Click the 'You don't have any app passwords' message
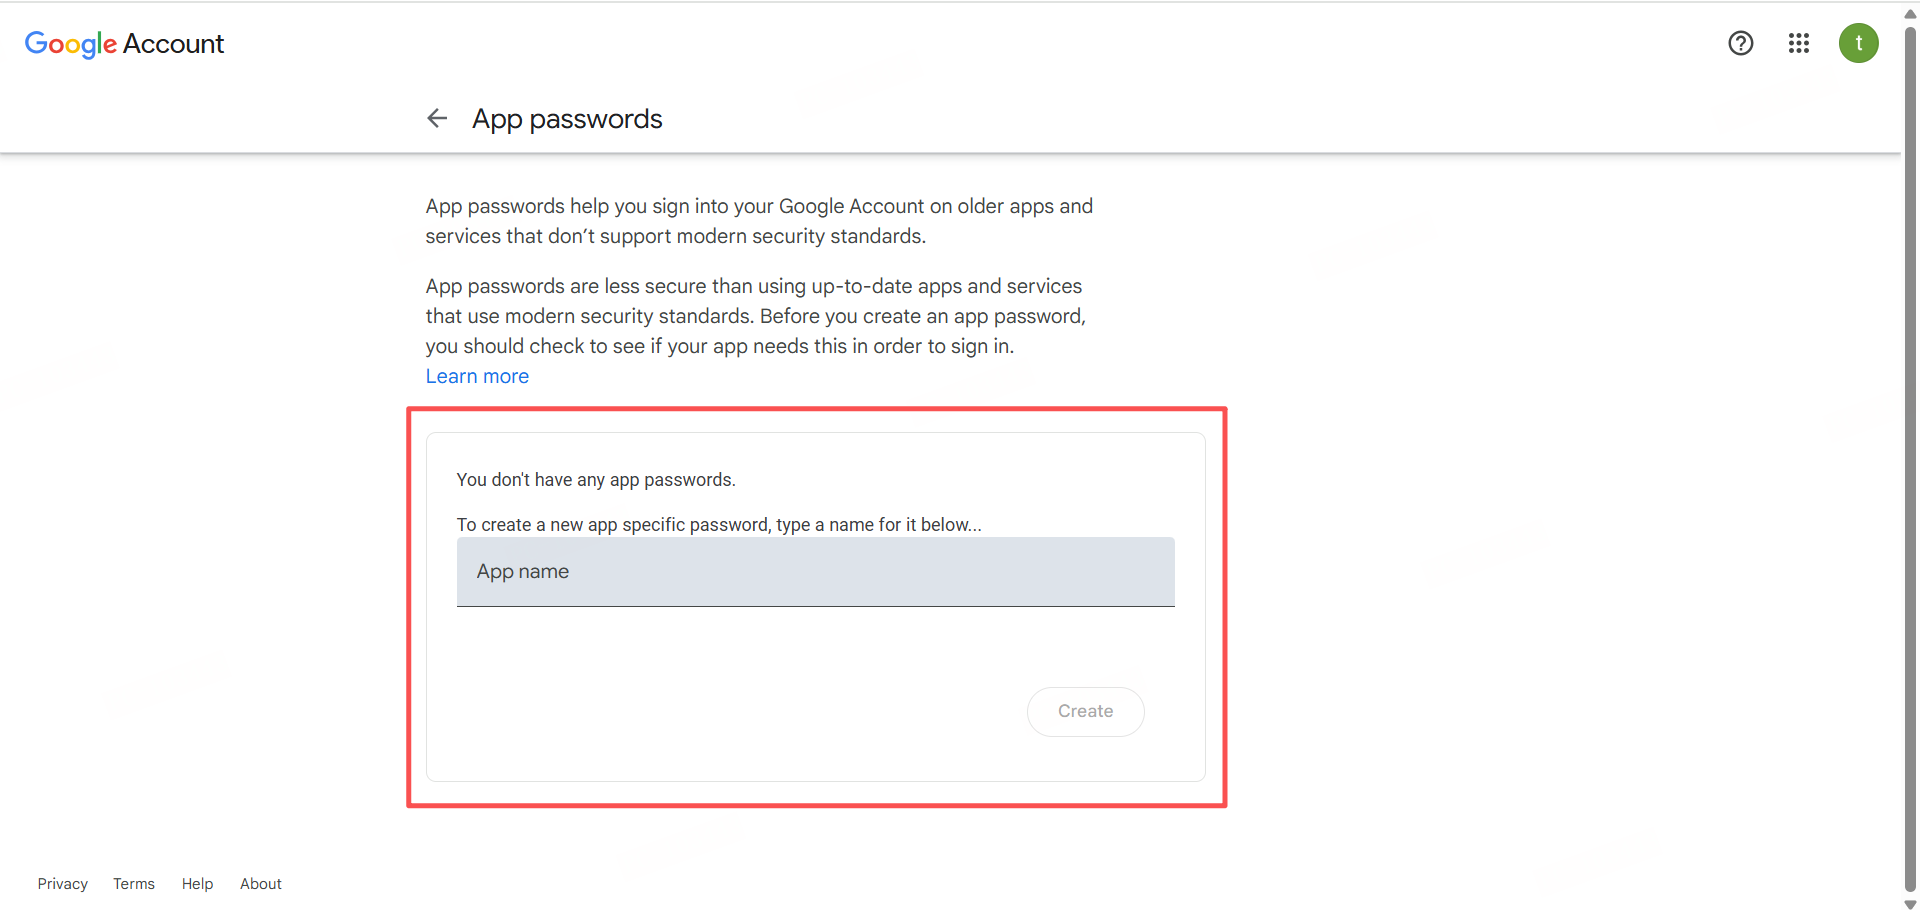Screen dimensions: 1920x910 pyautogui.click(x=596, y=480)
